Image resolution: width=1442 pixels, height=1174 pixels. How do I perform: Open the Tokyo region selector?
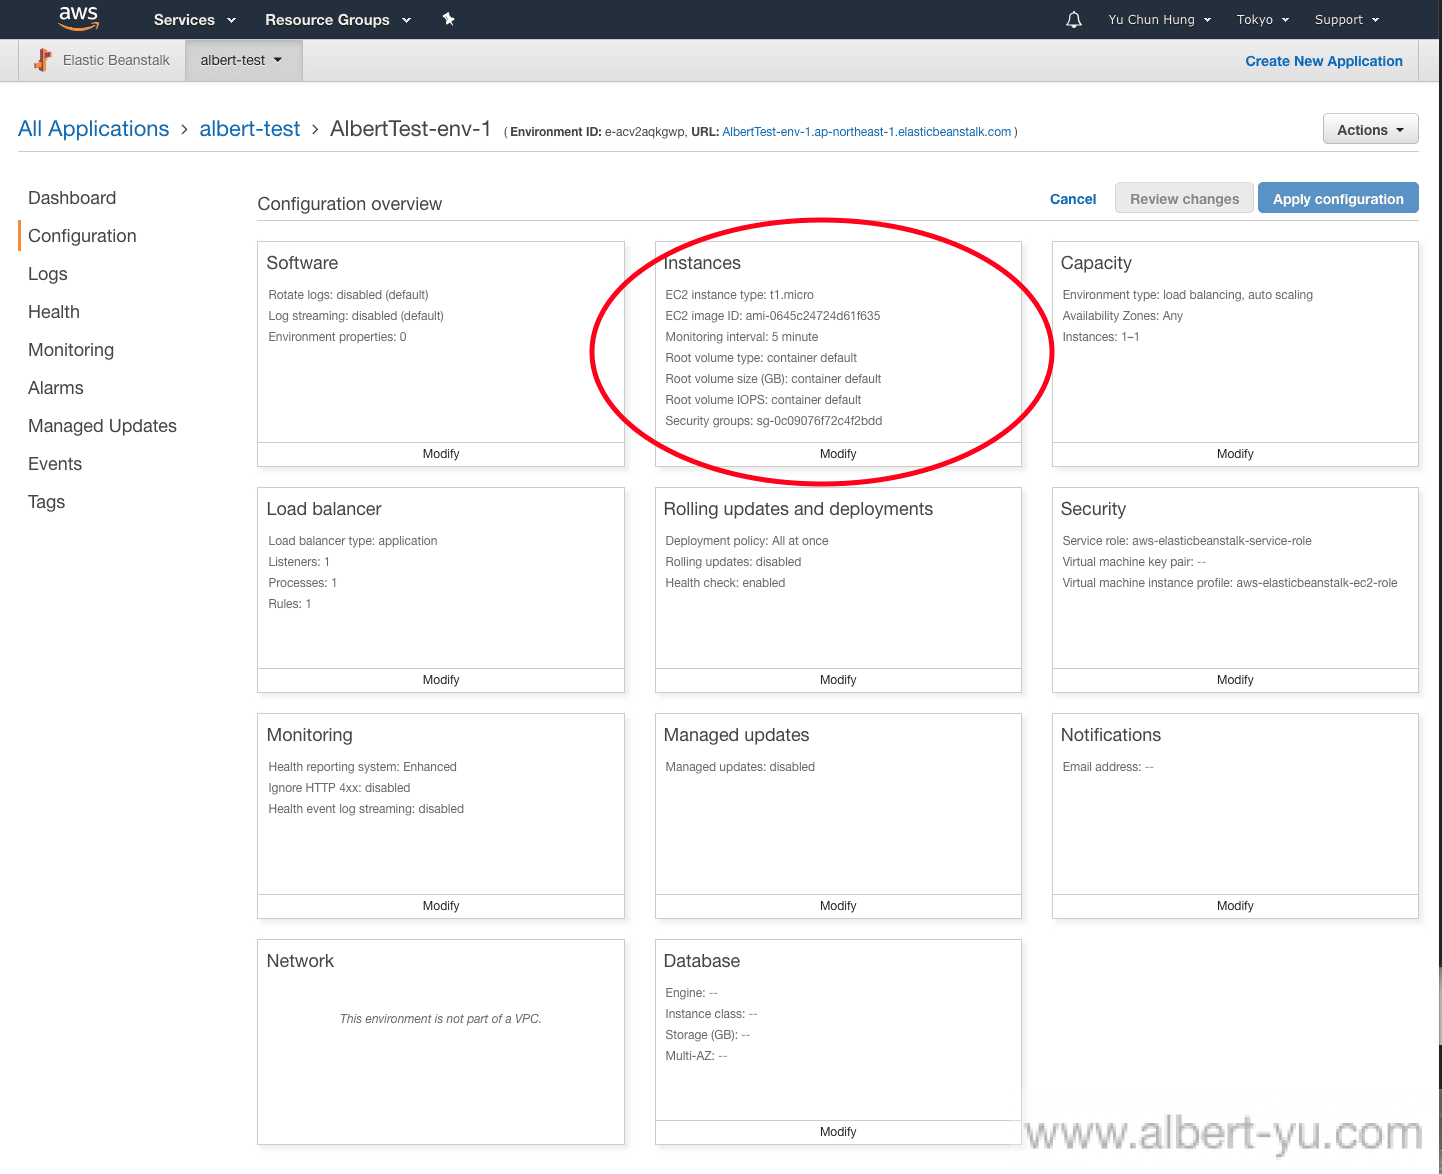(x=1263, y=20)
